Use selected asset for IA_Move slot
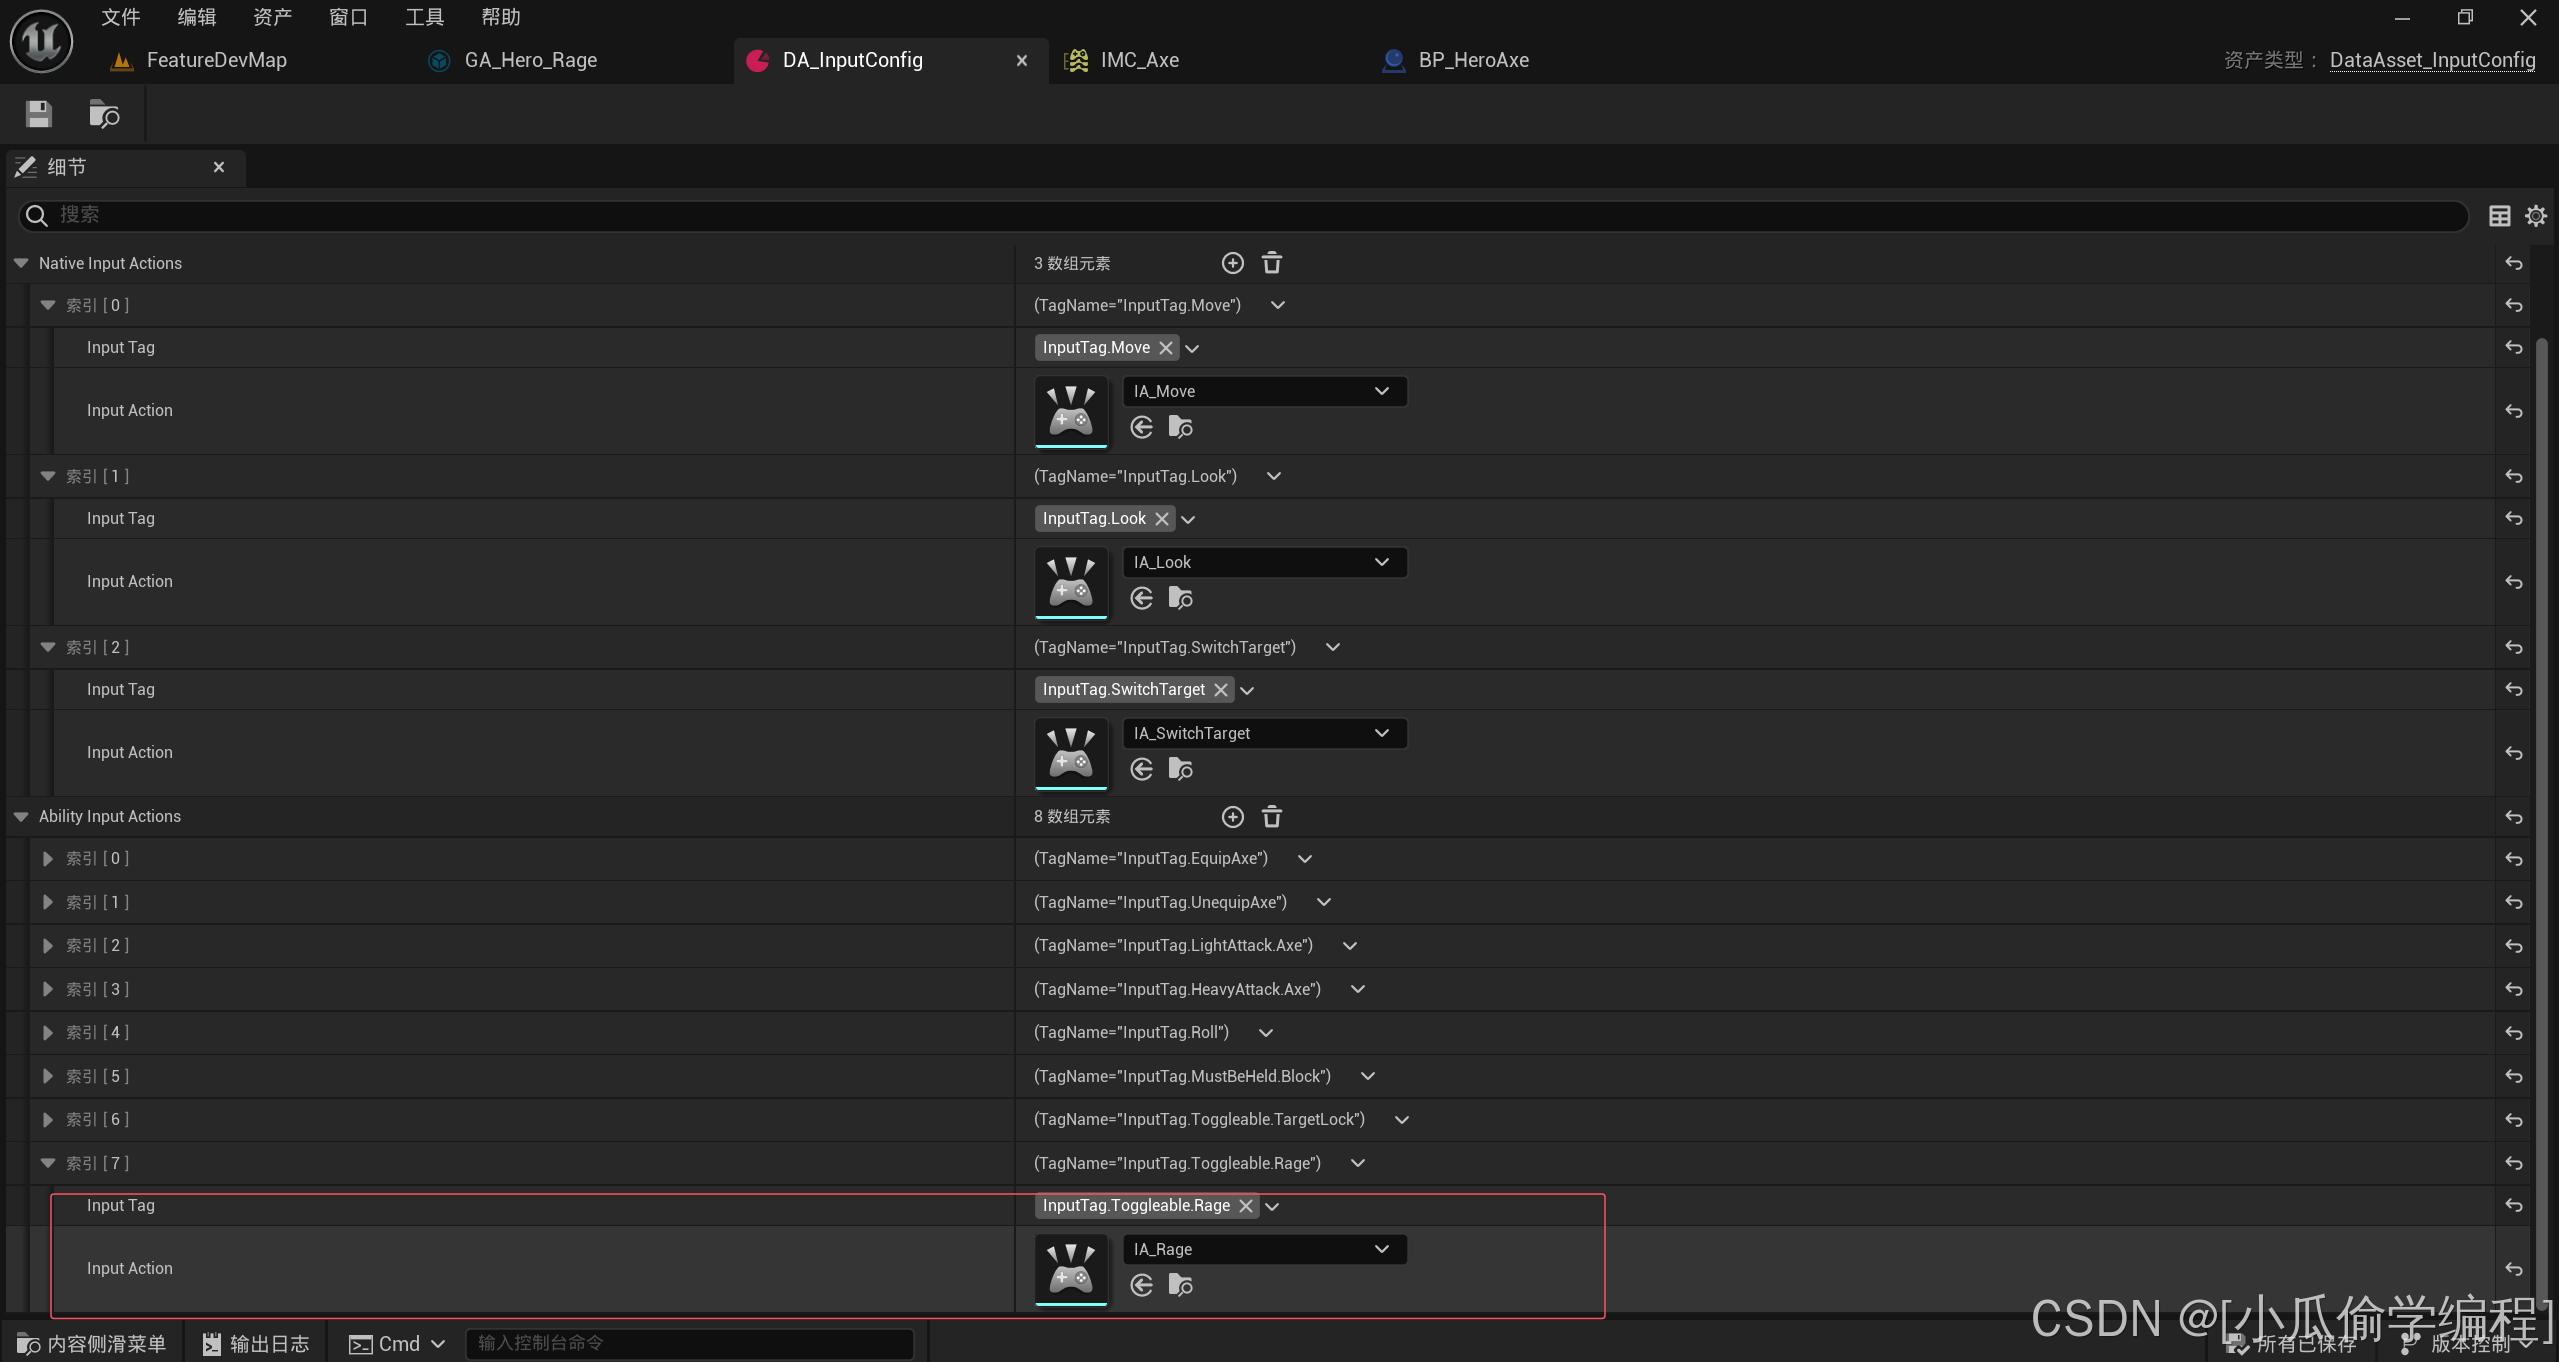The width and height of the screenshot is (2559, 1362). tap(1142, 428)
